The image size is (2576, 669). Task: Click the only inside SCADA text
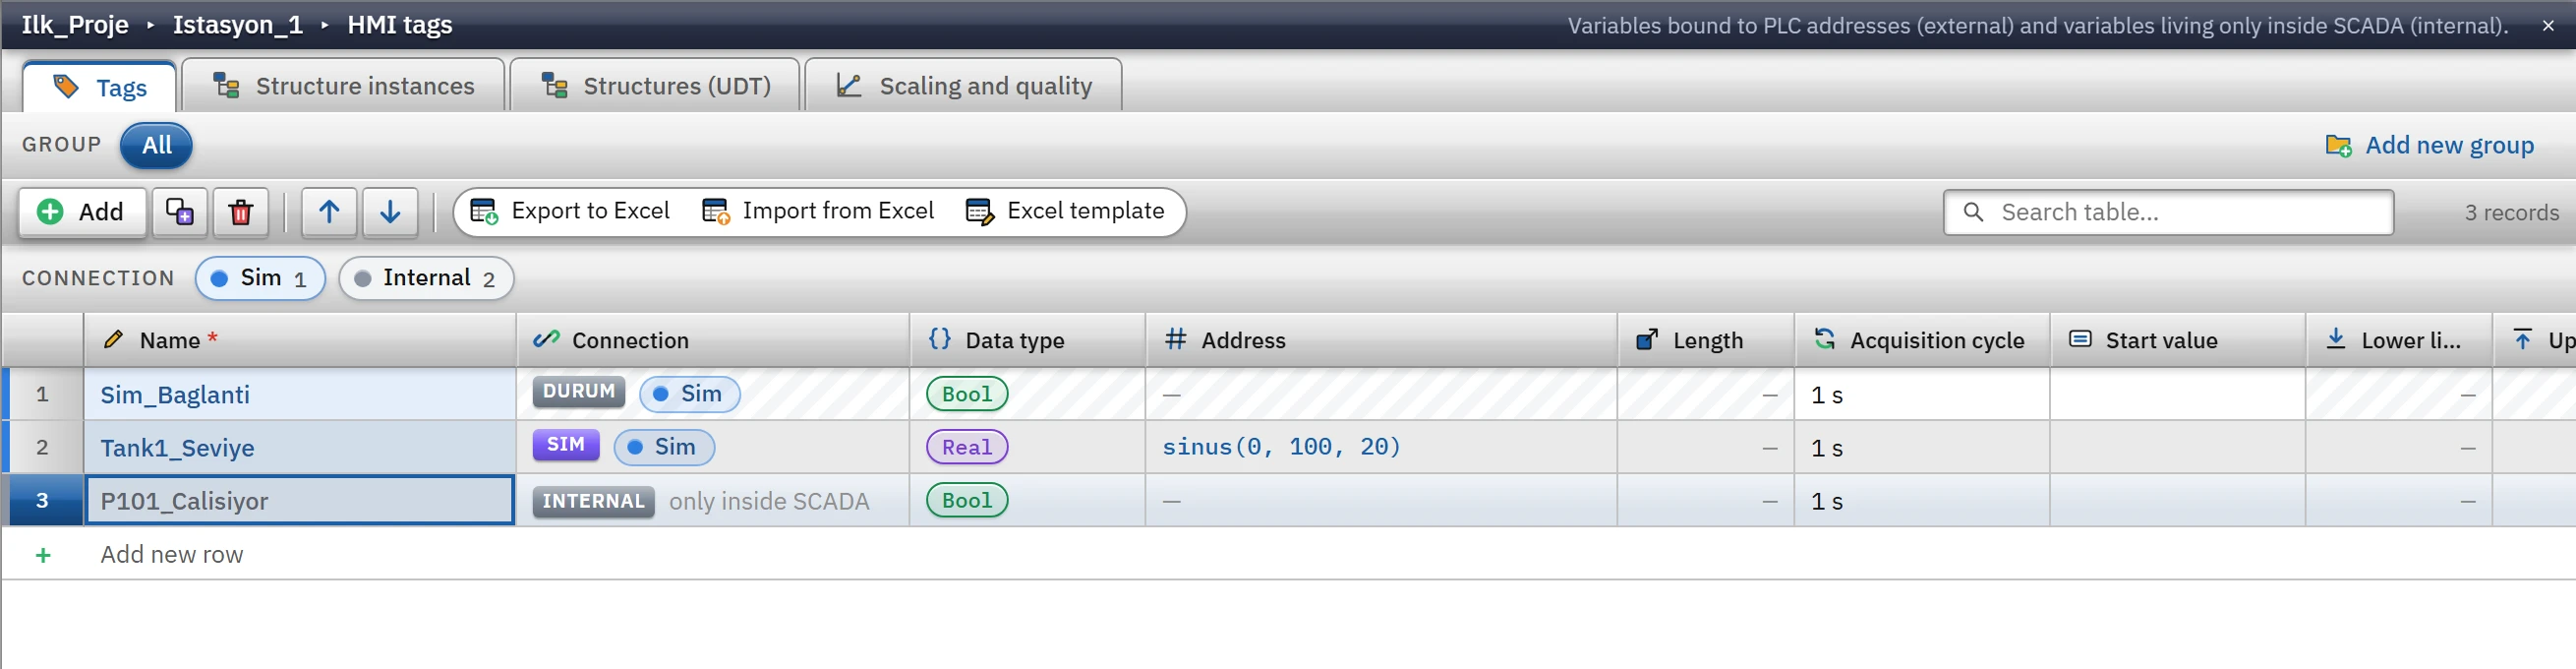click(x=769, y=501)
